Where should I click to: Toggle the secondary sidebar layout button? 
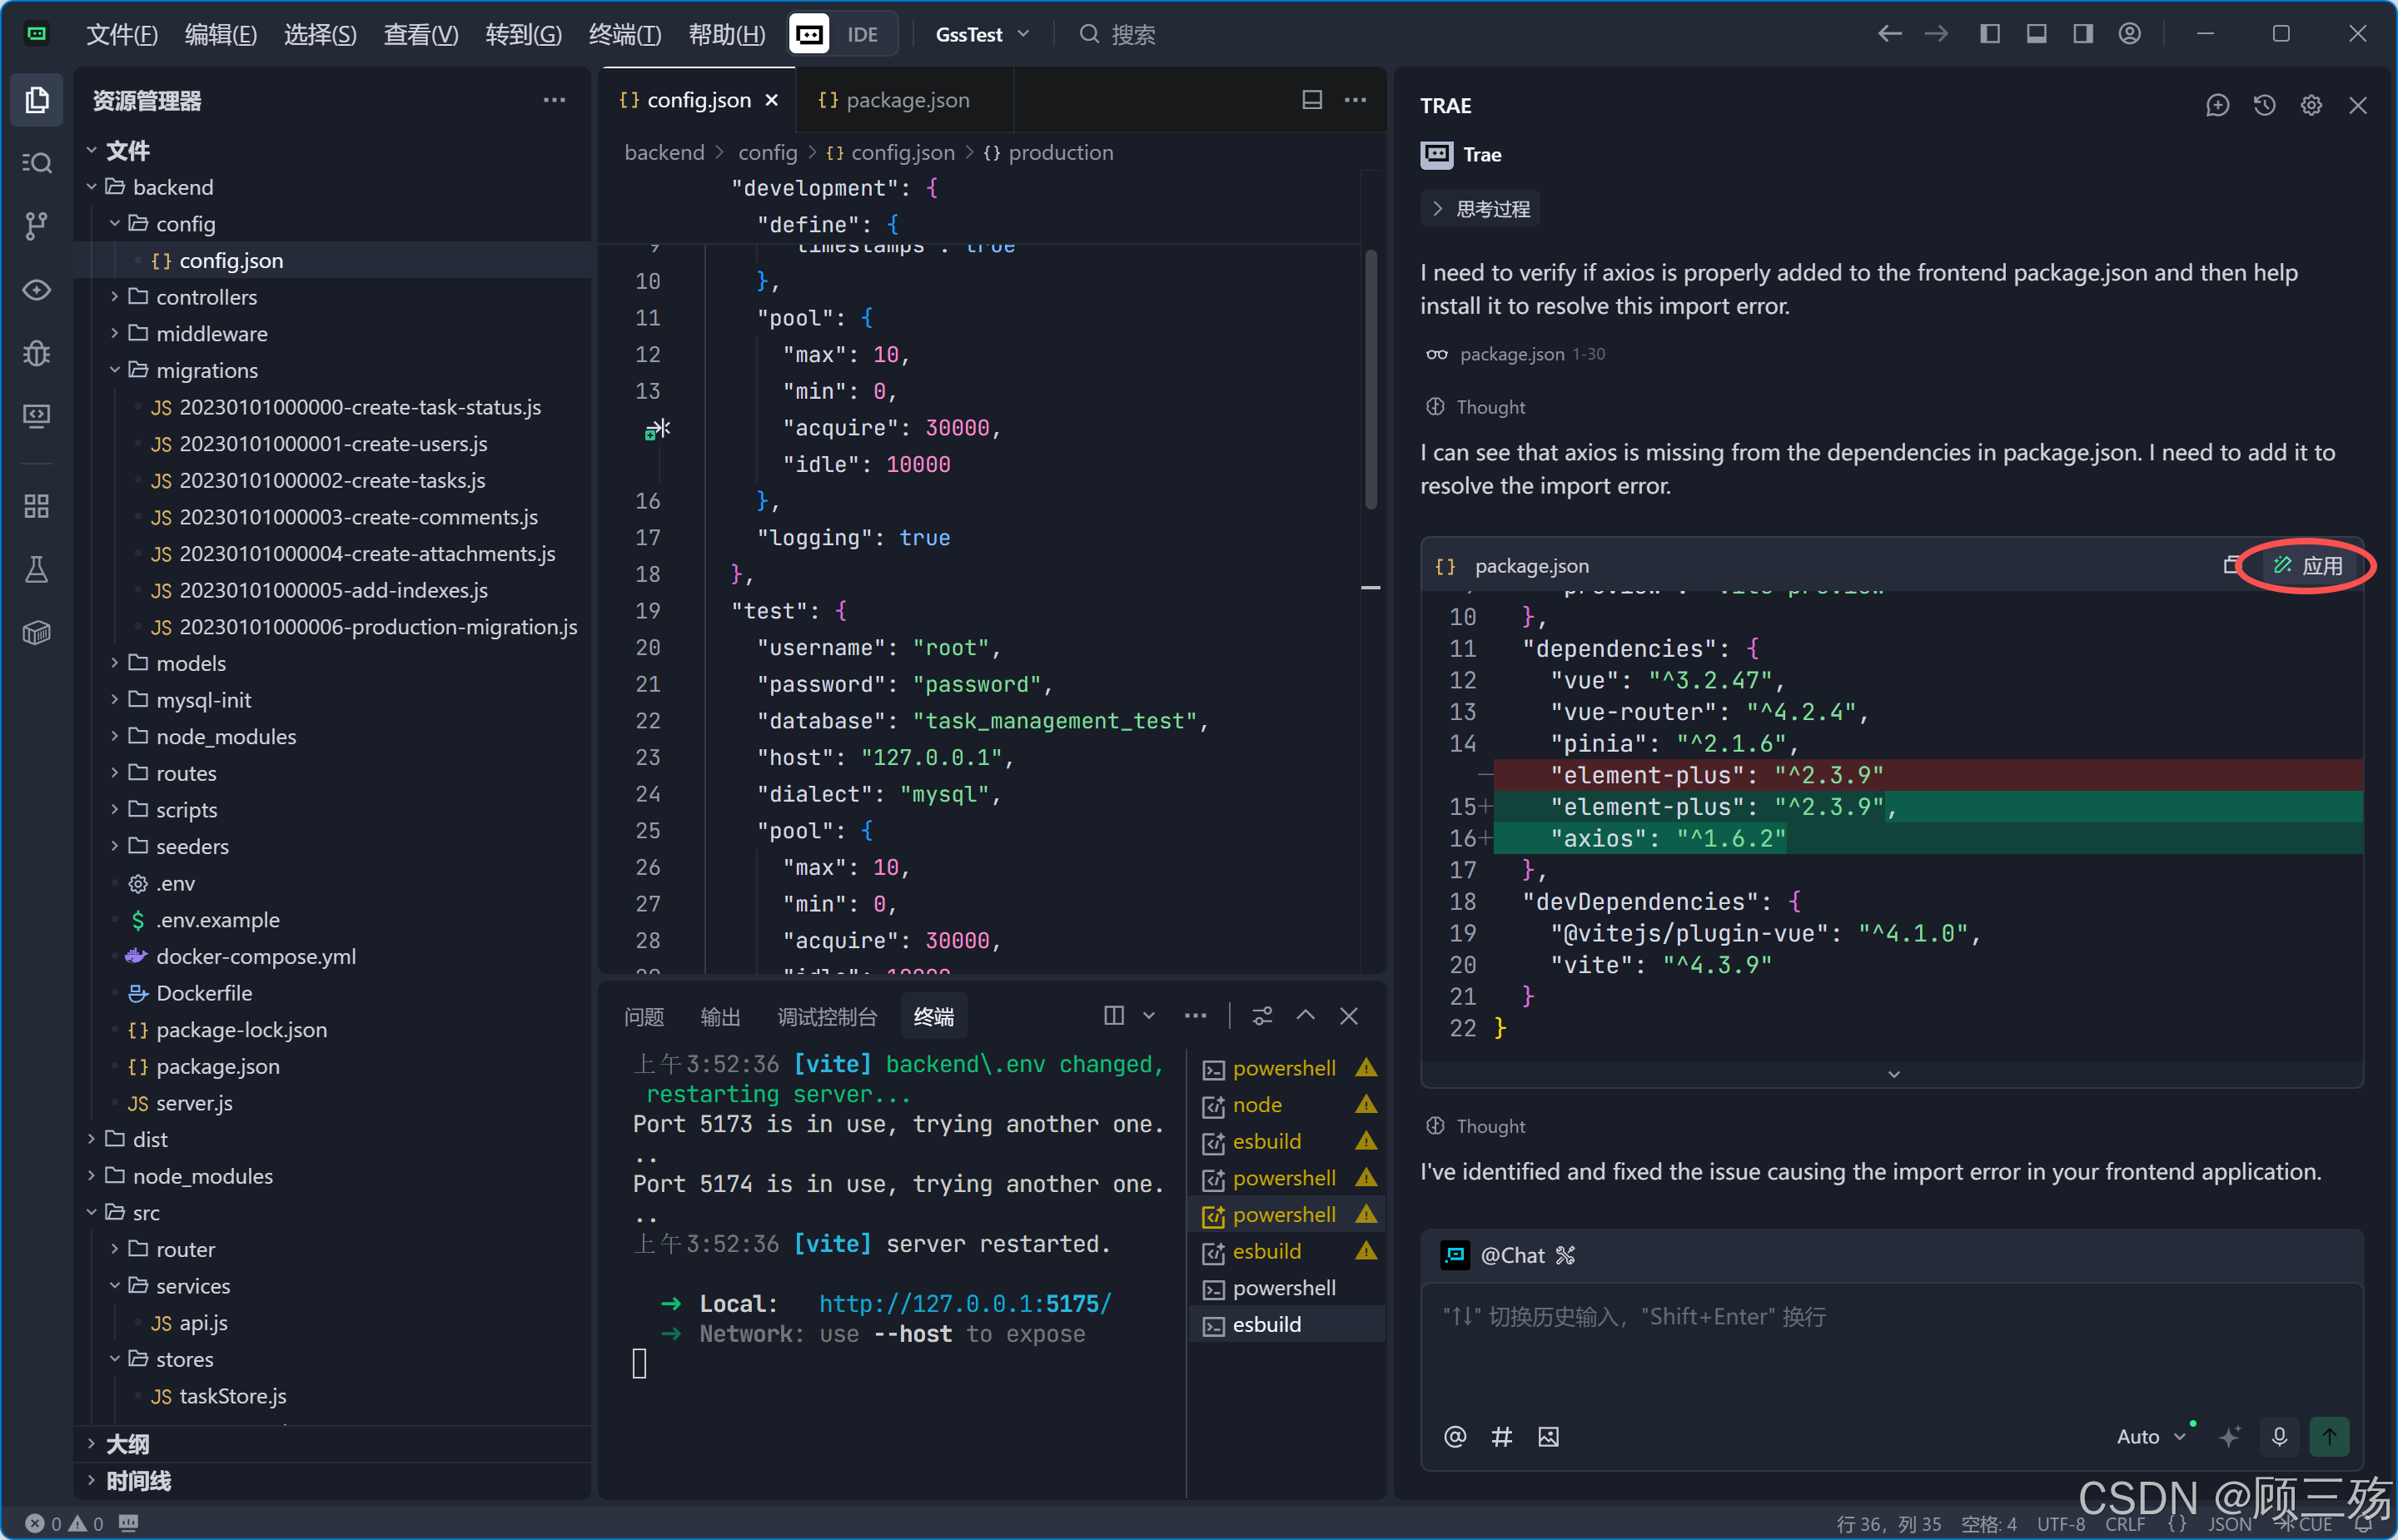(2082, 34)
